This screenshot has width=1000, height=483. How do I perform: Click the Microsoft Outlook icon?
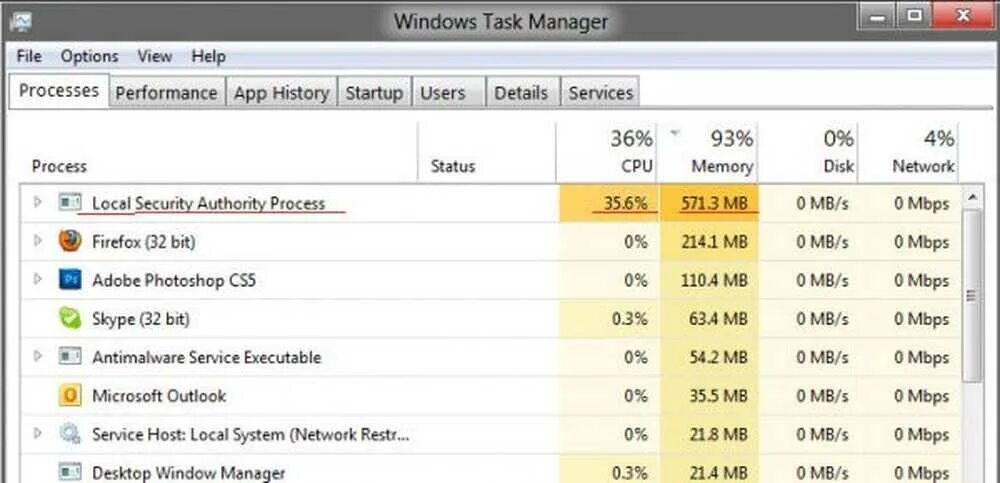coord(69,396)
